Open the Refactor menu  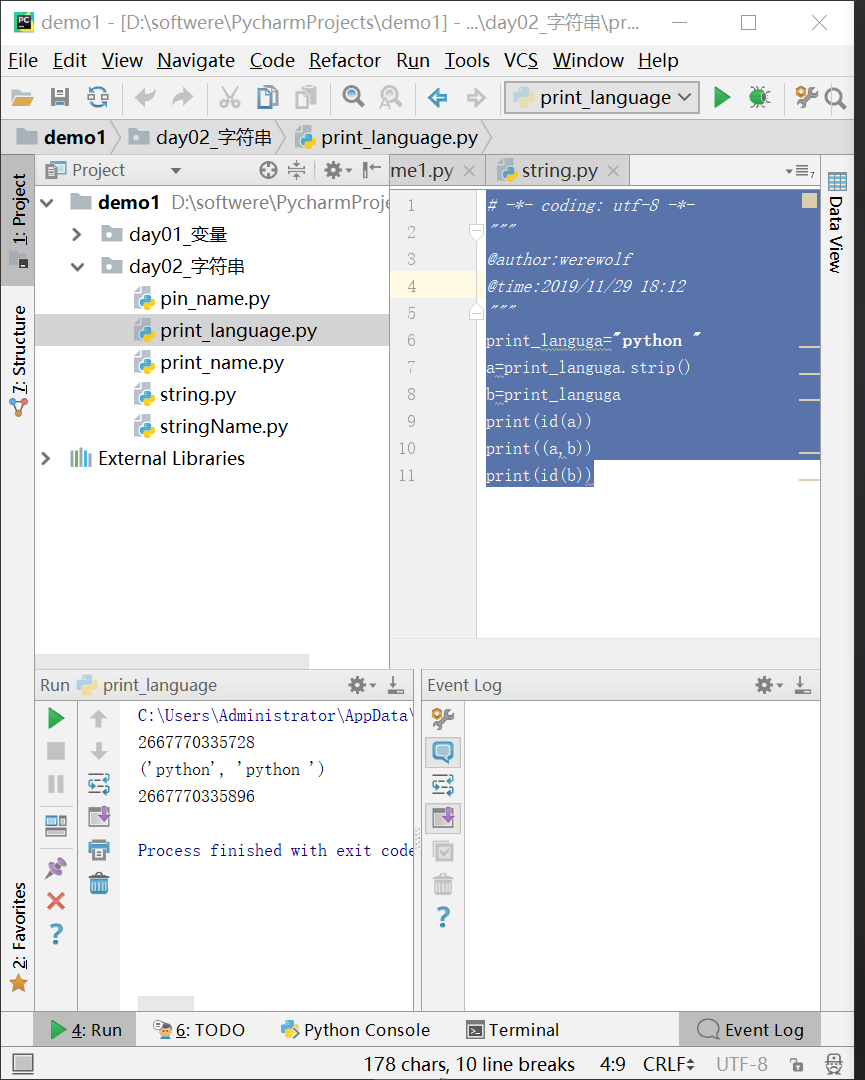click(344, 61)
